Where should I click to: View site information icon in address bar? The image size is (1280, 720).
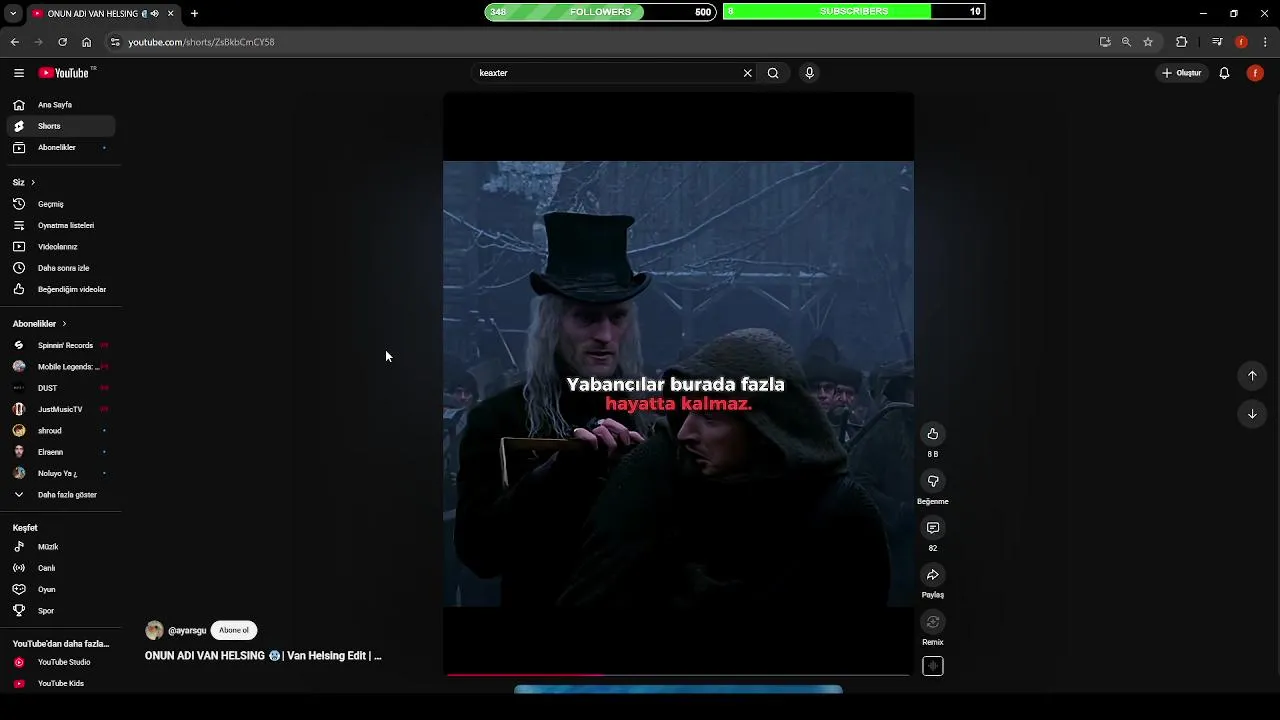115,42
